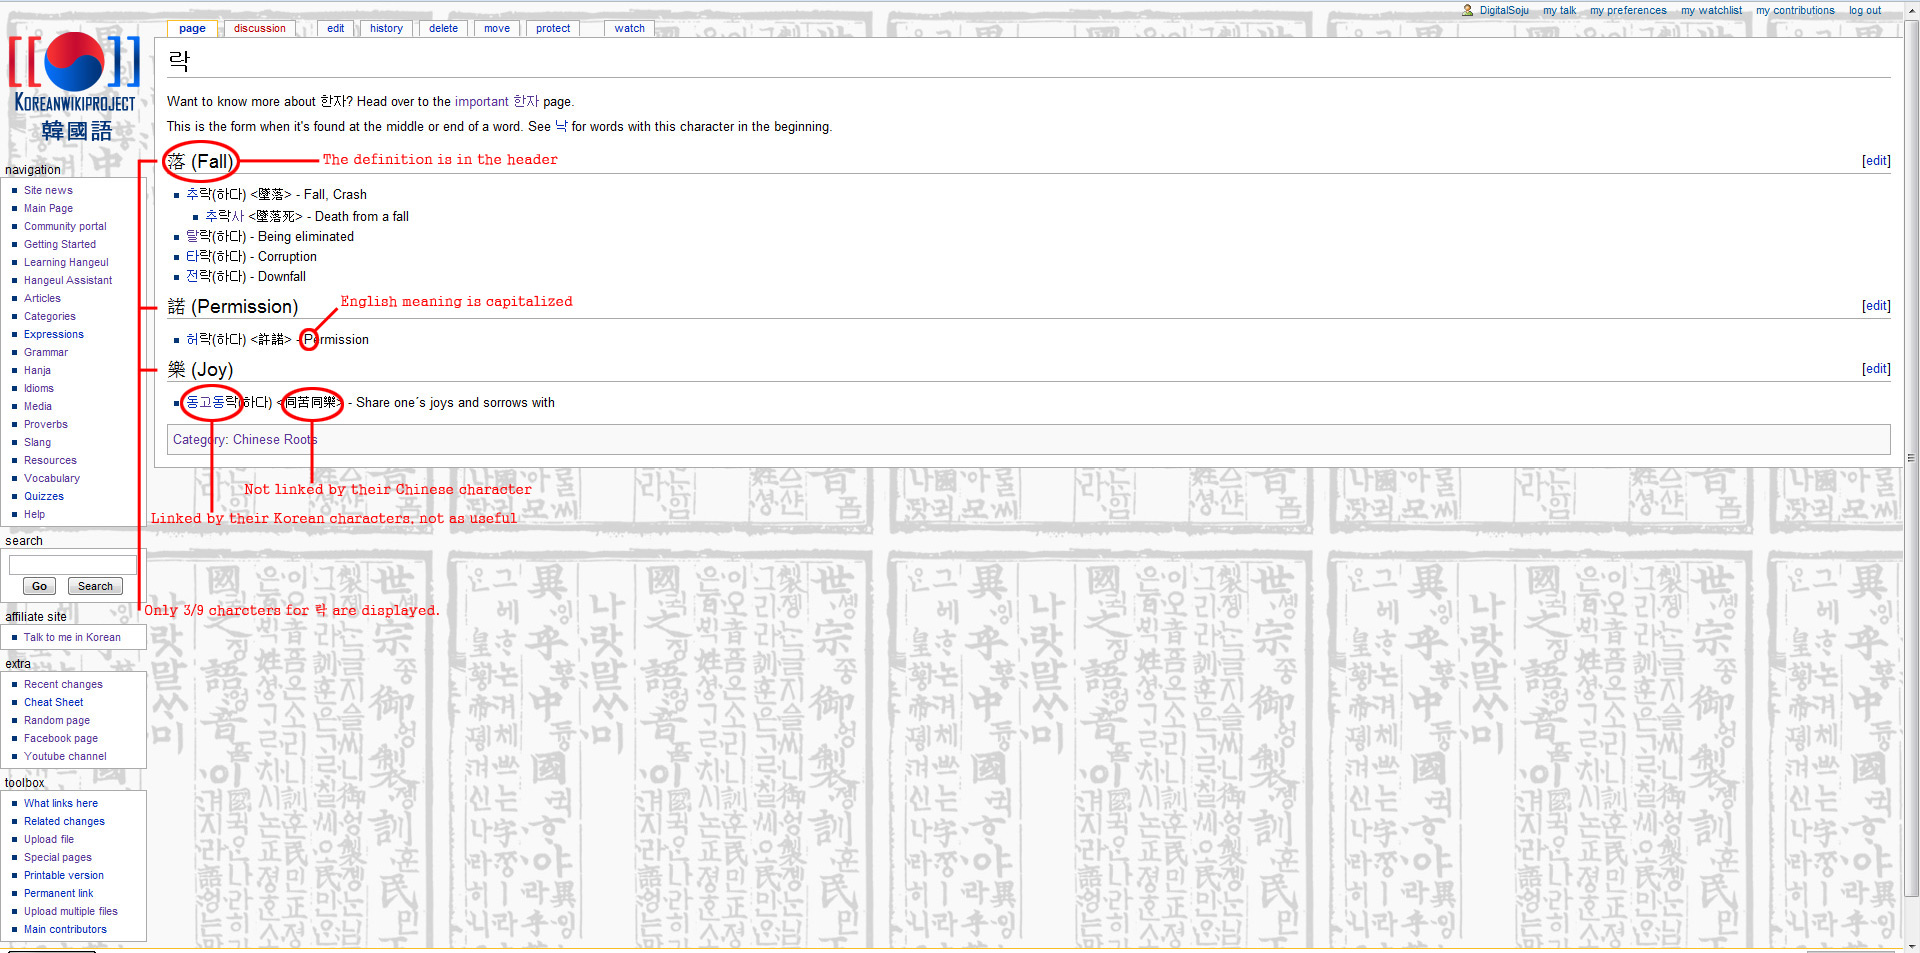The height and width of the screenshot is (953, 1920).
Task: Select the watch tab
Action: [x=629, y=28]
